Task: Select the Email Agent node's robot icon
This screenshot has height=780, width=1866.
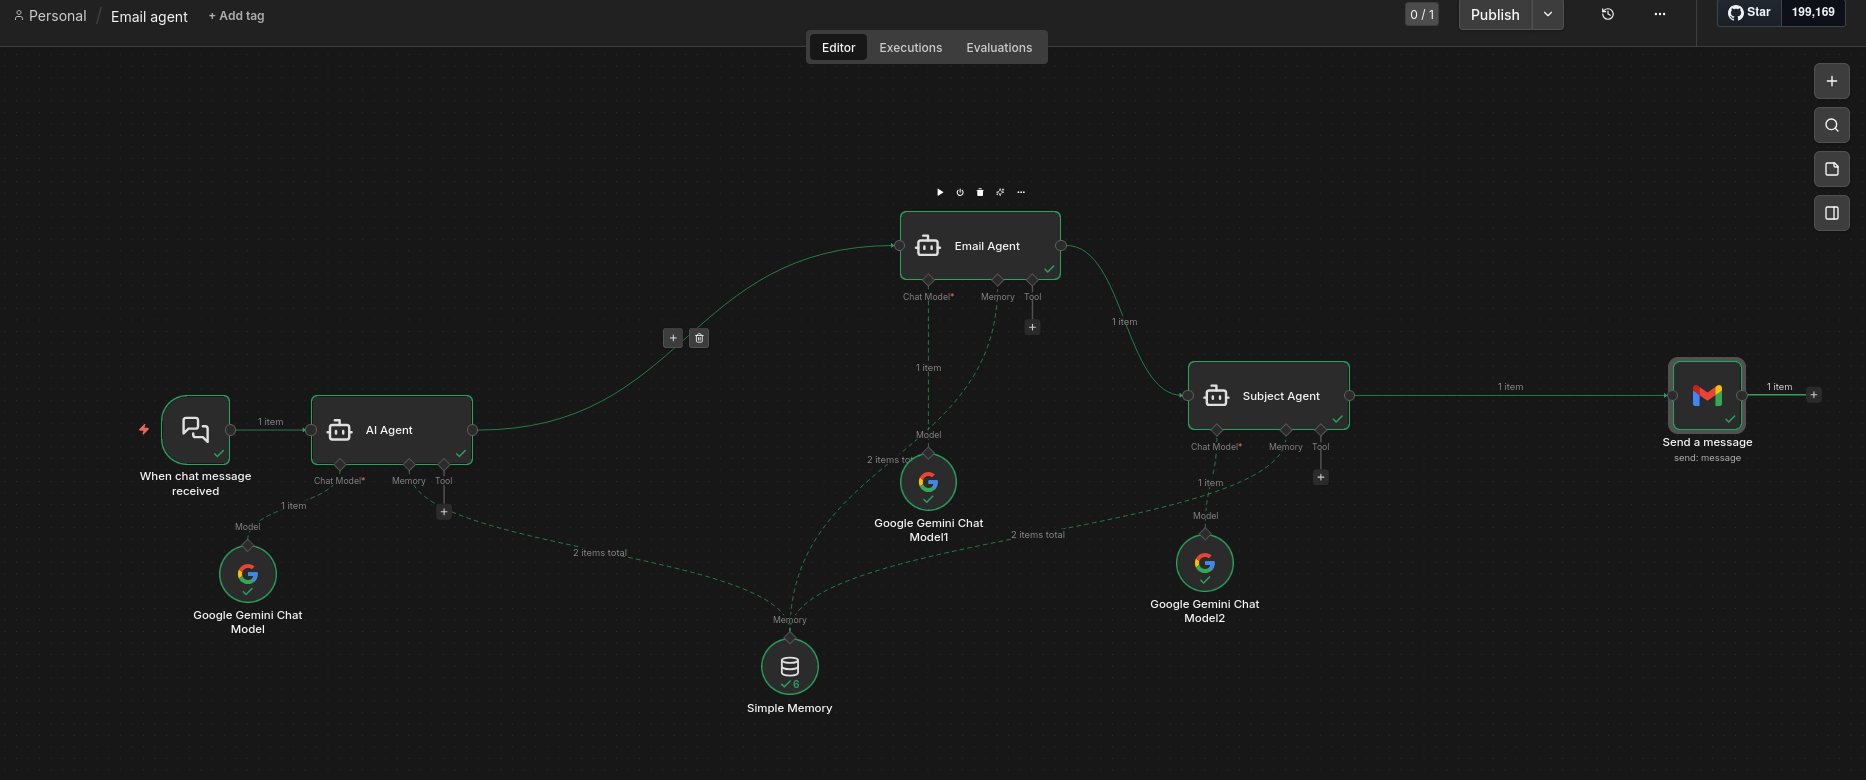Action: click(928, 246)
